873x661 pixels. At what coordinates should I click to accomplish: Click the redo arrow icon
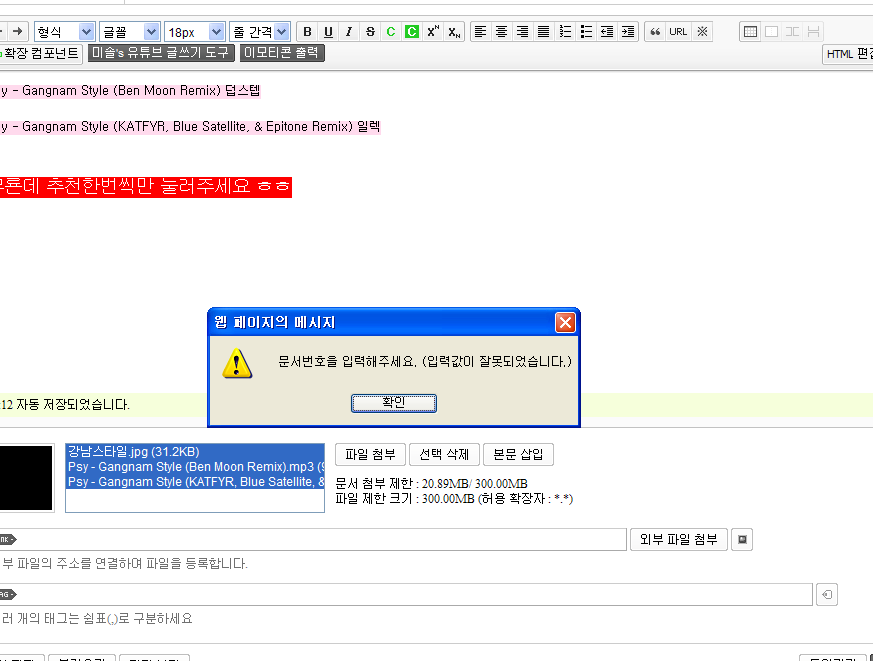(x=18, y=31)
